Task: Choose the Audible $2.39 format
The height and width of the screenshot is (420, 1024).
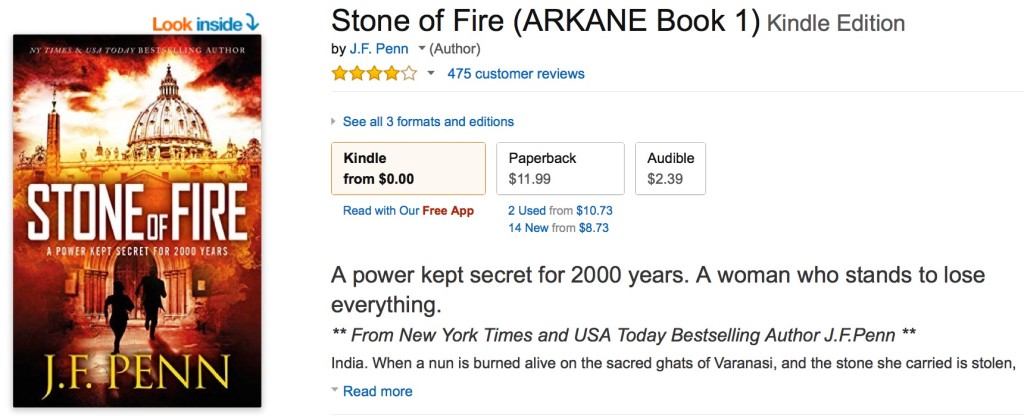Action: pyautogui.click(x=670, y=168)
